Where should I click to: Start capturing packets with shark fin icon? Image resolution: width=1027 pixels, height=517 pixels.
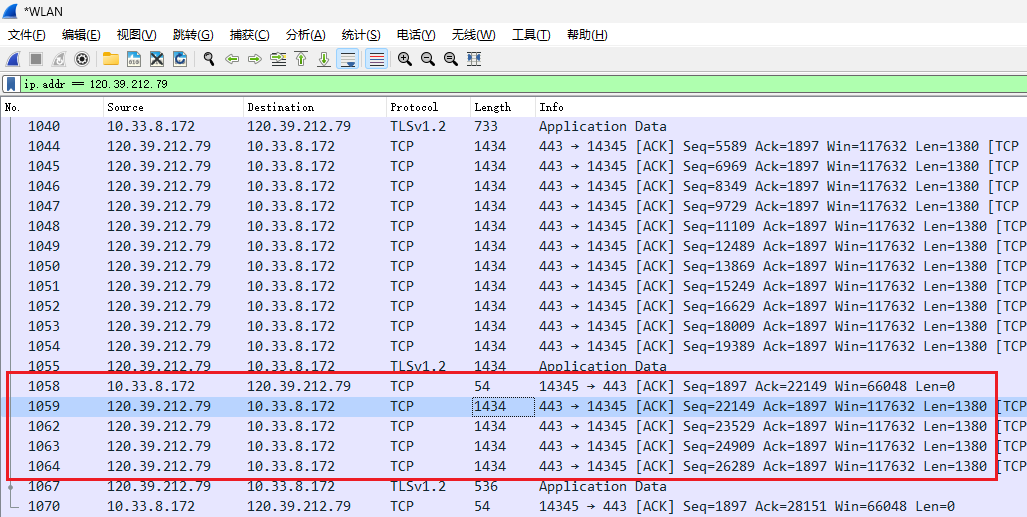pyautogui.click(x=12, y=59)
